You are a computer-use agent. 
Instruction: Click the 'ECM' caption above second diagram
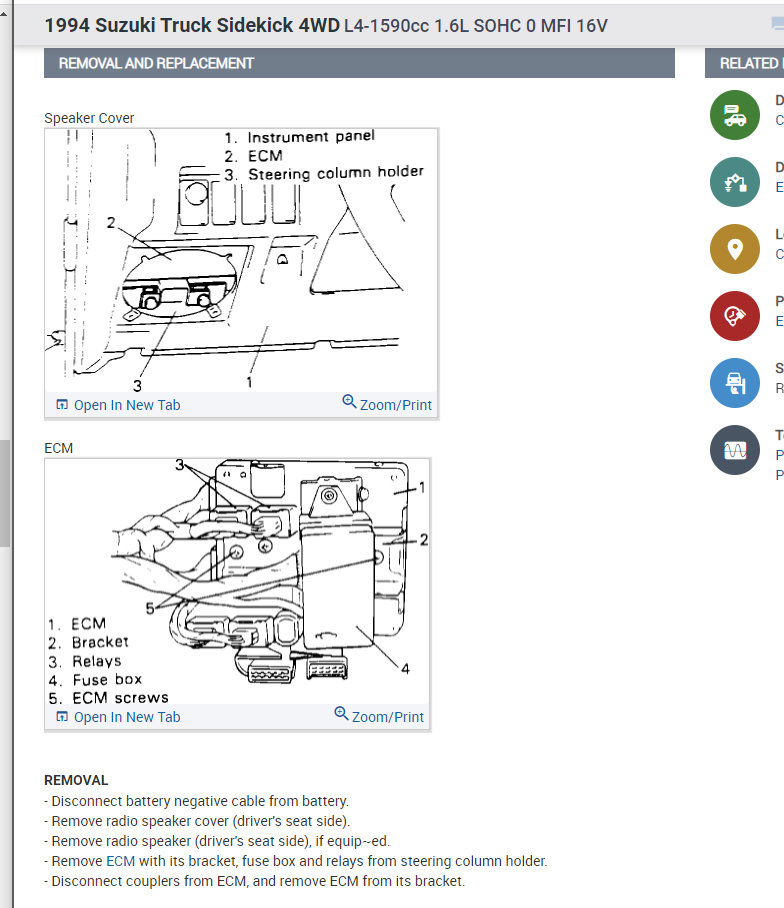tap(58, 448)
